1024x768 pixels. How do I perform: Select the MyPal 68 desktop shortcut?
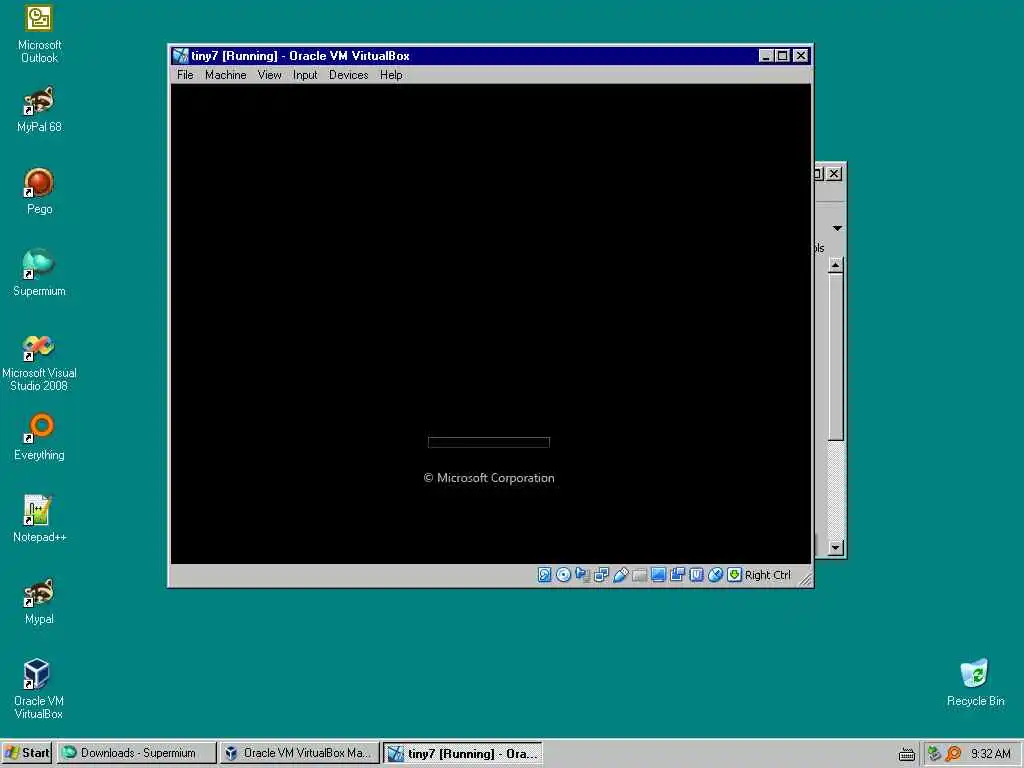tap(39, 110)
